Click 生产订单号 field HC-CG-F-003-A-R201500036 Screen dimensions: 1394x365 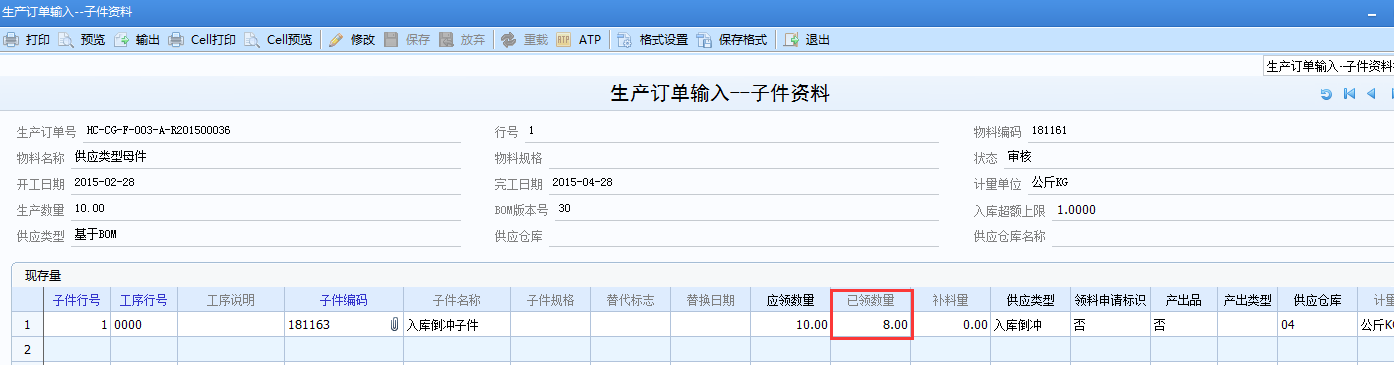tap(273, 131)
